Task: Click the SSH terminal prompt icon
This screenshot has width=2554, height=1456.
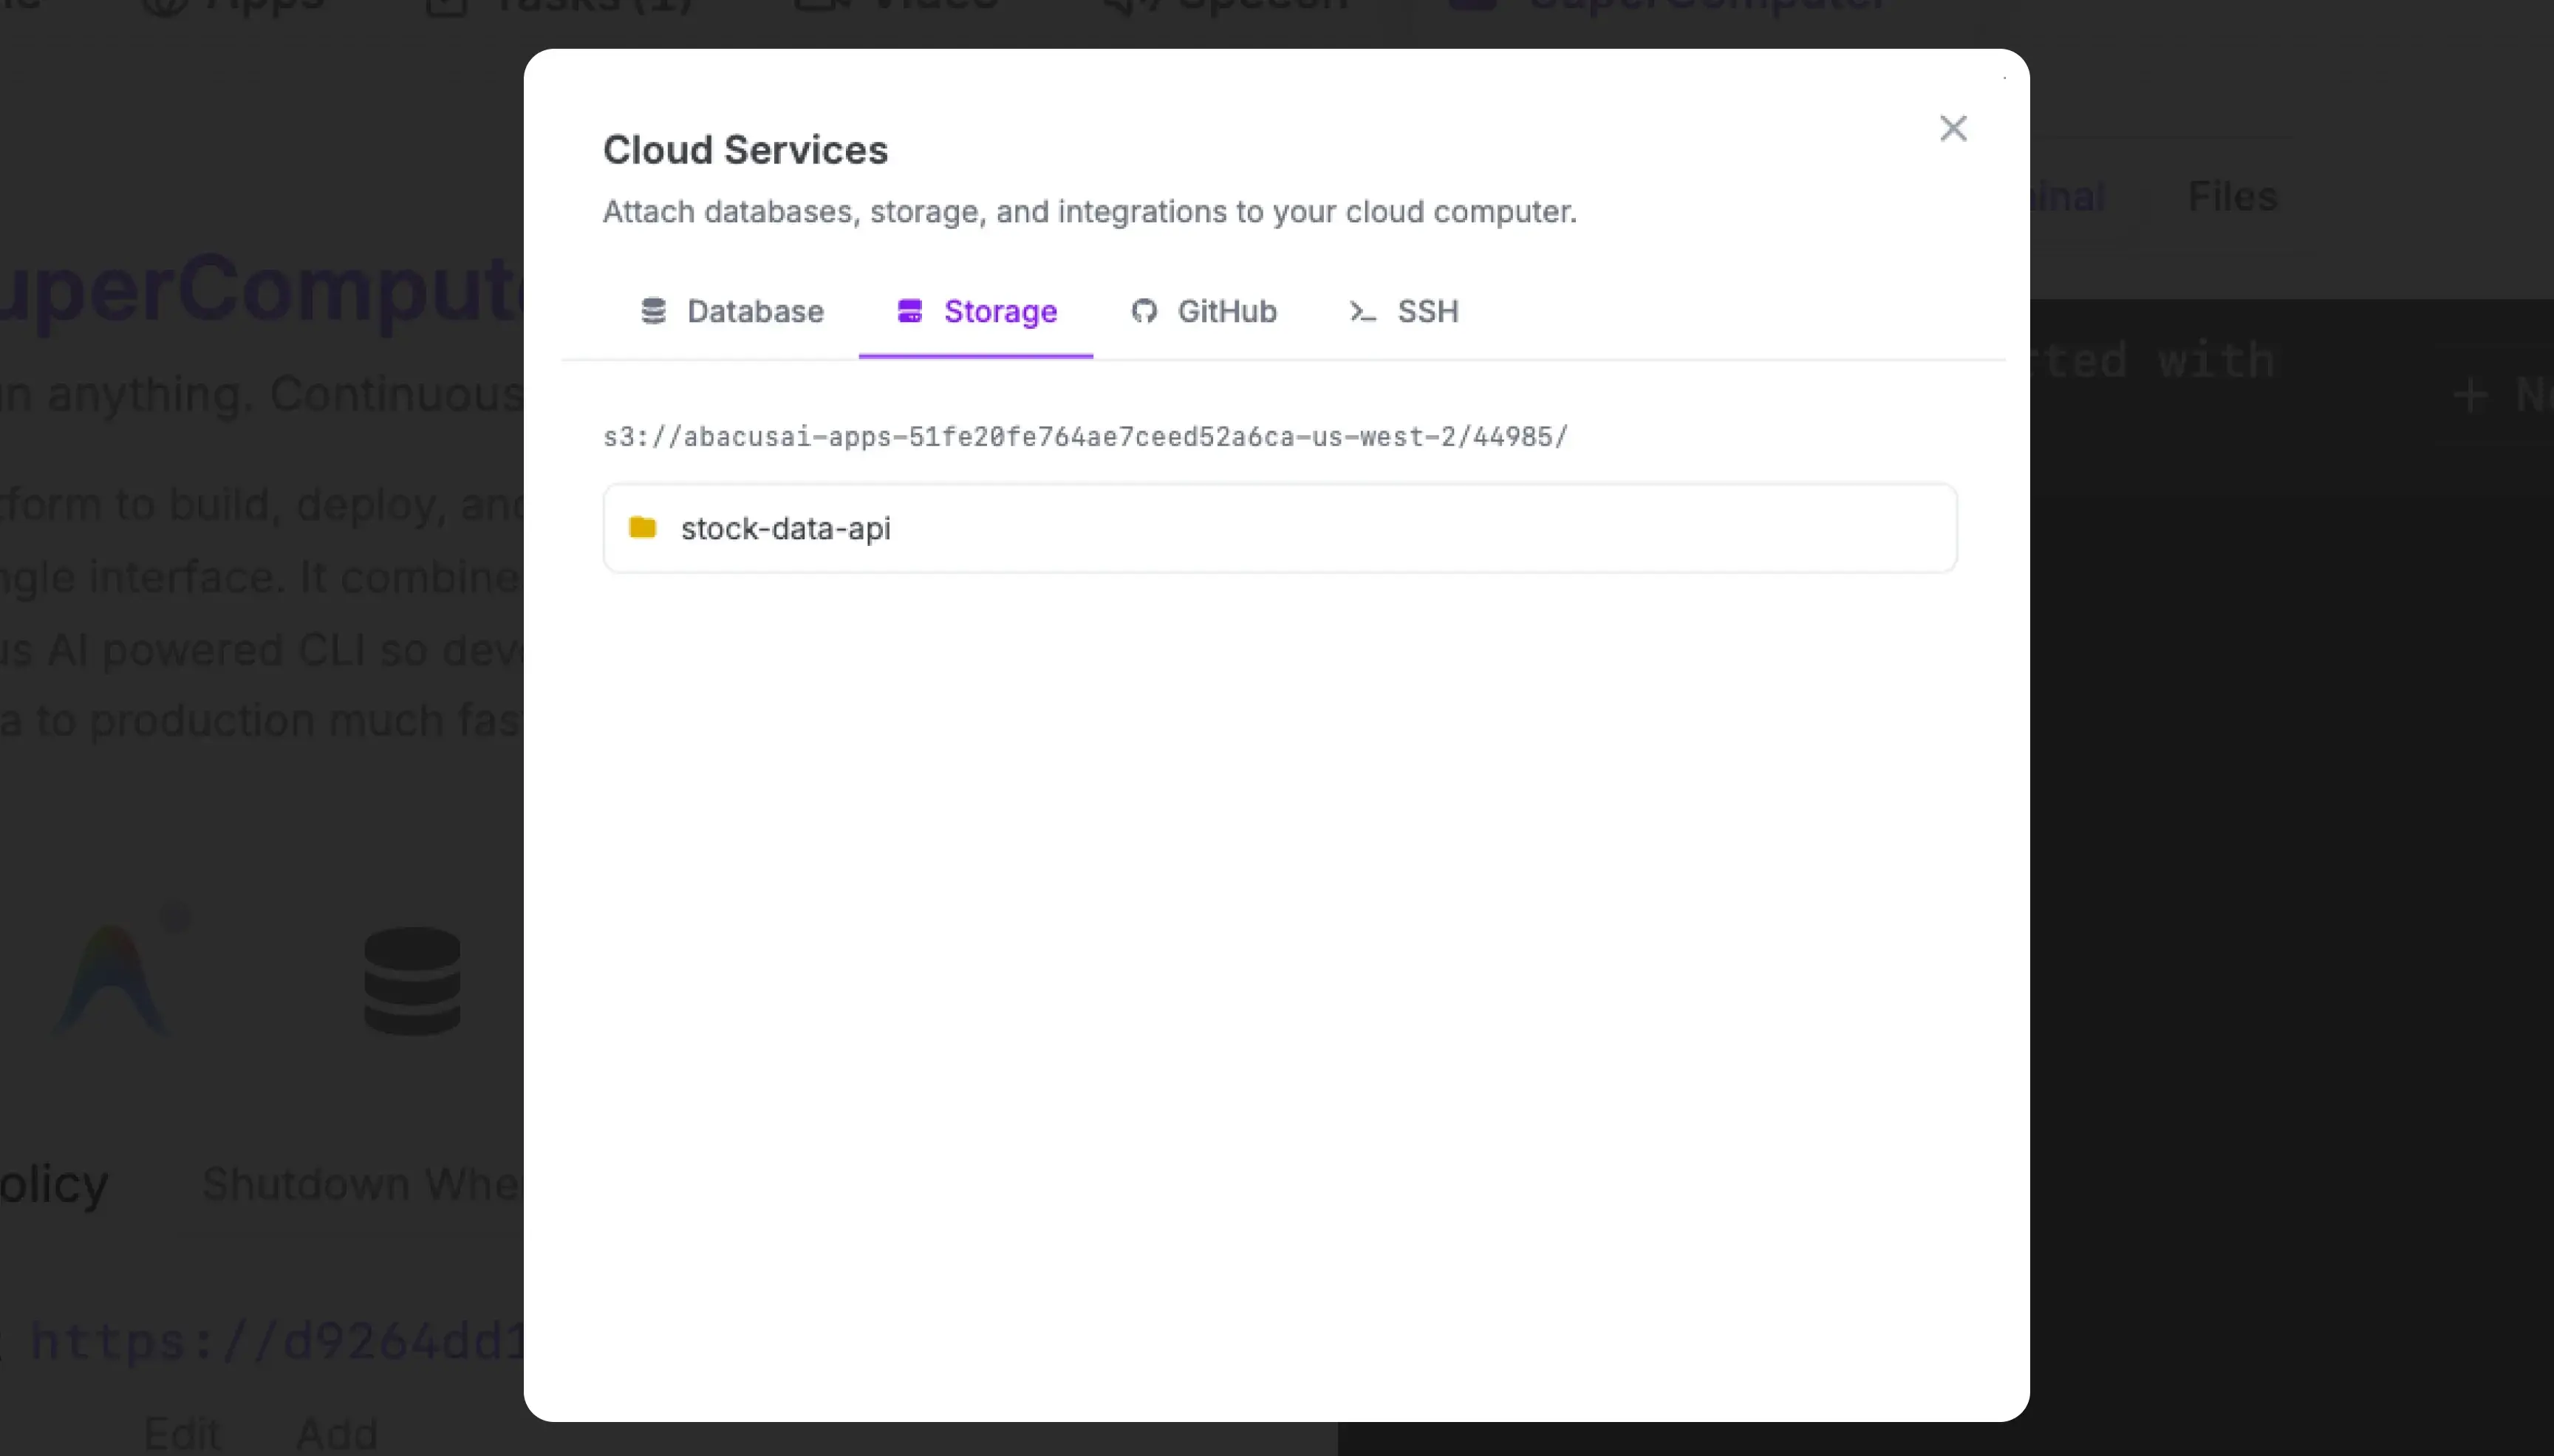Action: 1362,312
